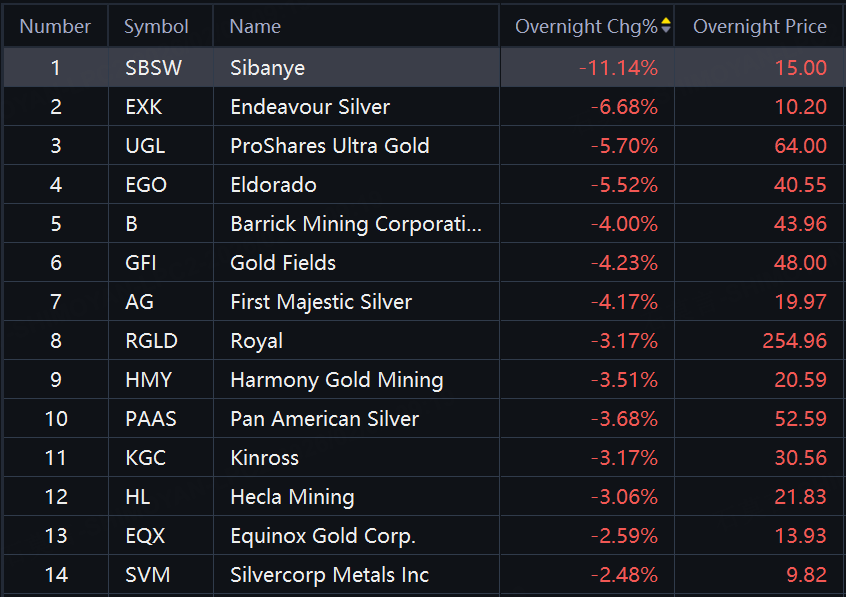Click the RGLD ticker symbol

click(151, 341)
